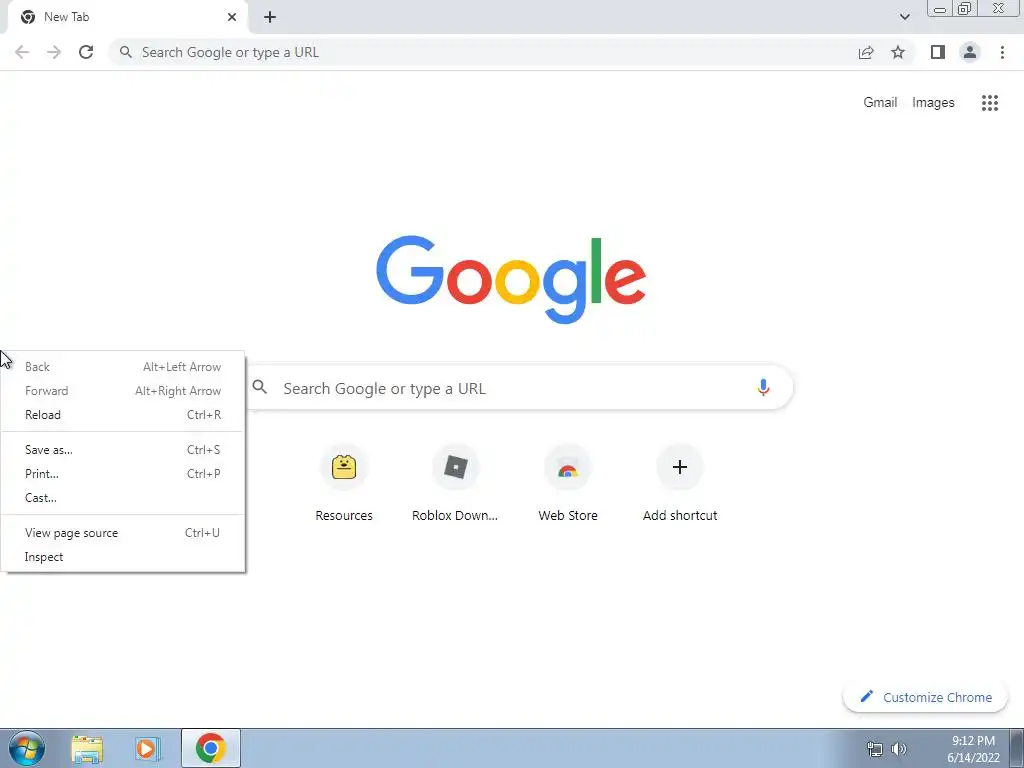
Task: Click the Chrome taskbar icon
Action: click(210, 748)
